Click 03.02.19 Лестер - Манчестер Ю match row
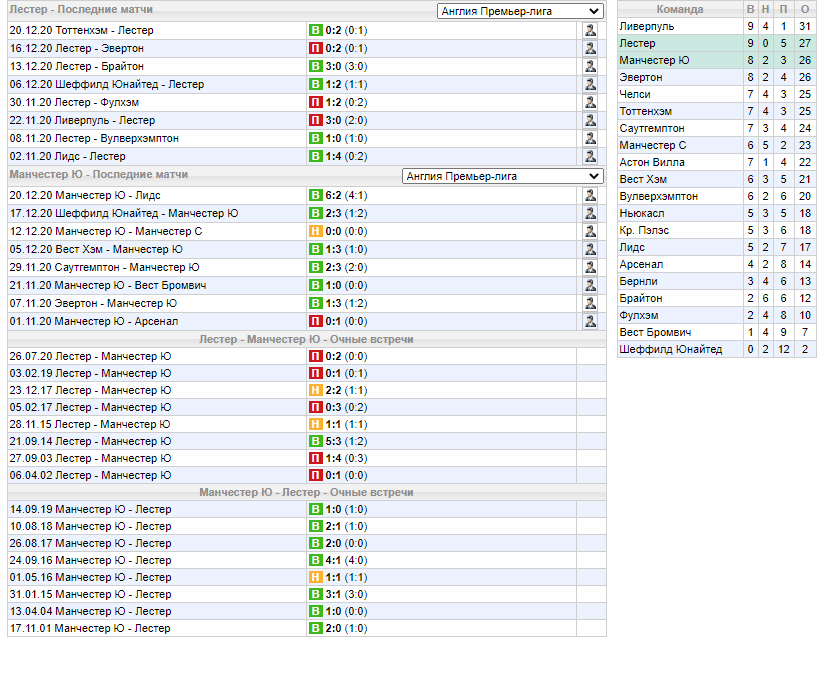828x684 pixels. pos(307,373)
